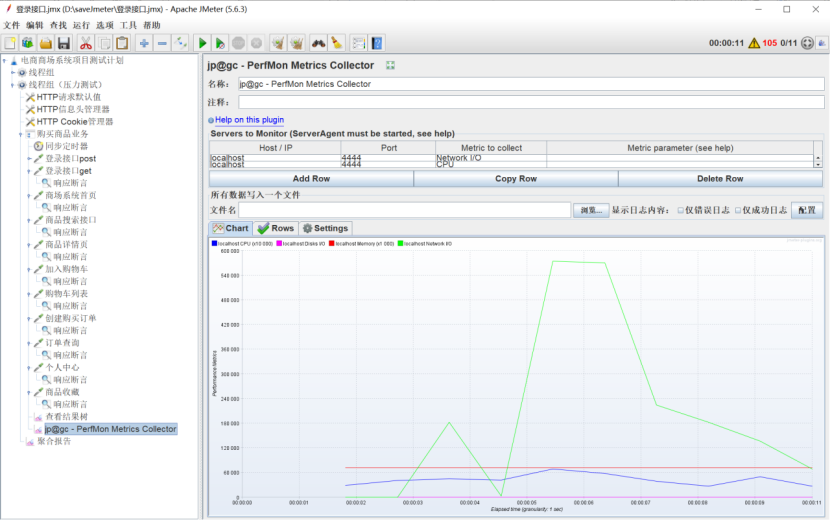Click the Add Row button

tap(311, 179)
